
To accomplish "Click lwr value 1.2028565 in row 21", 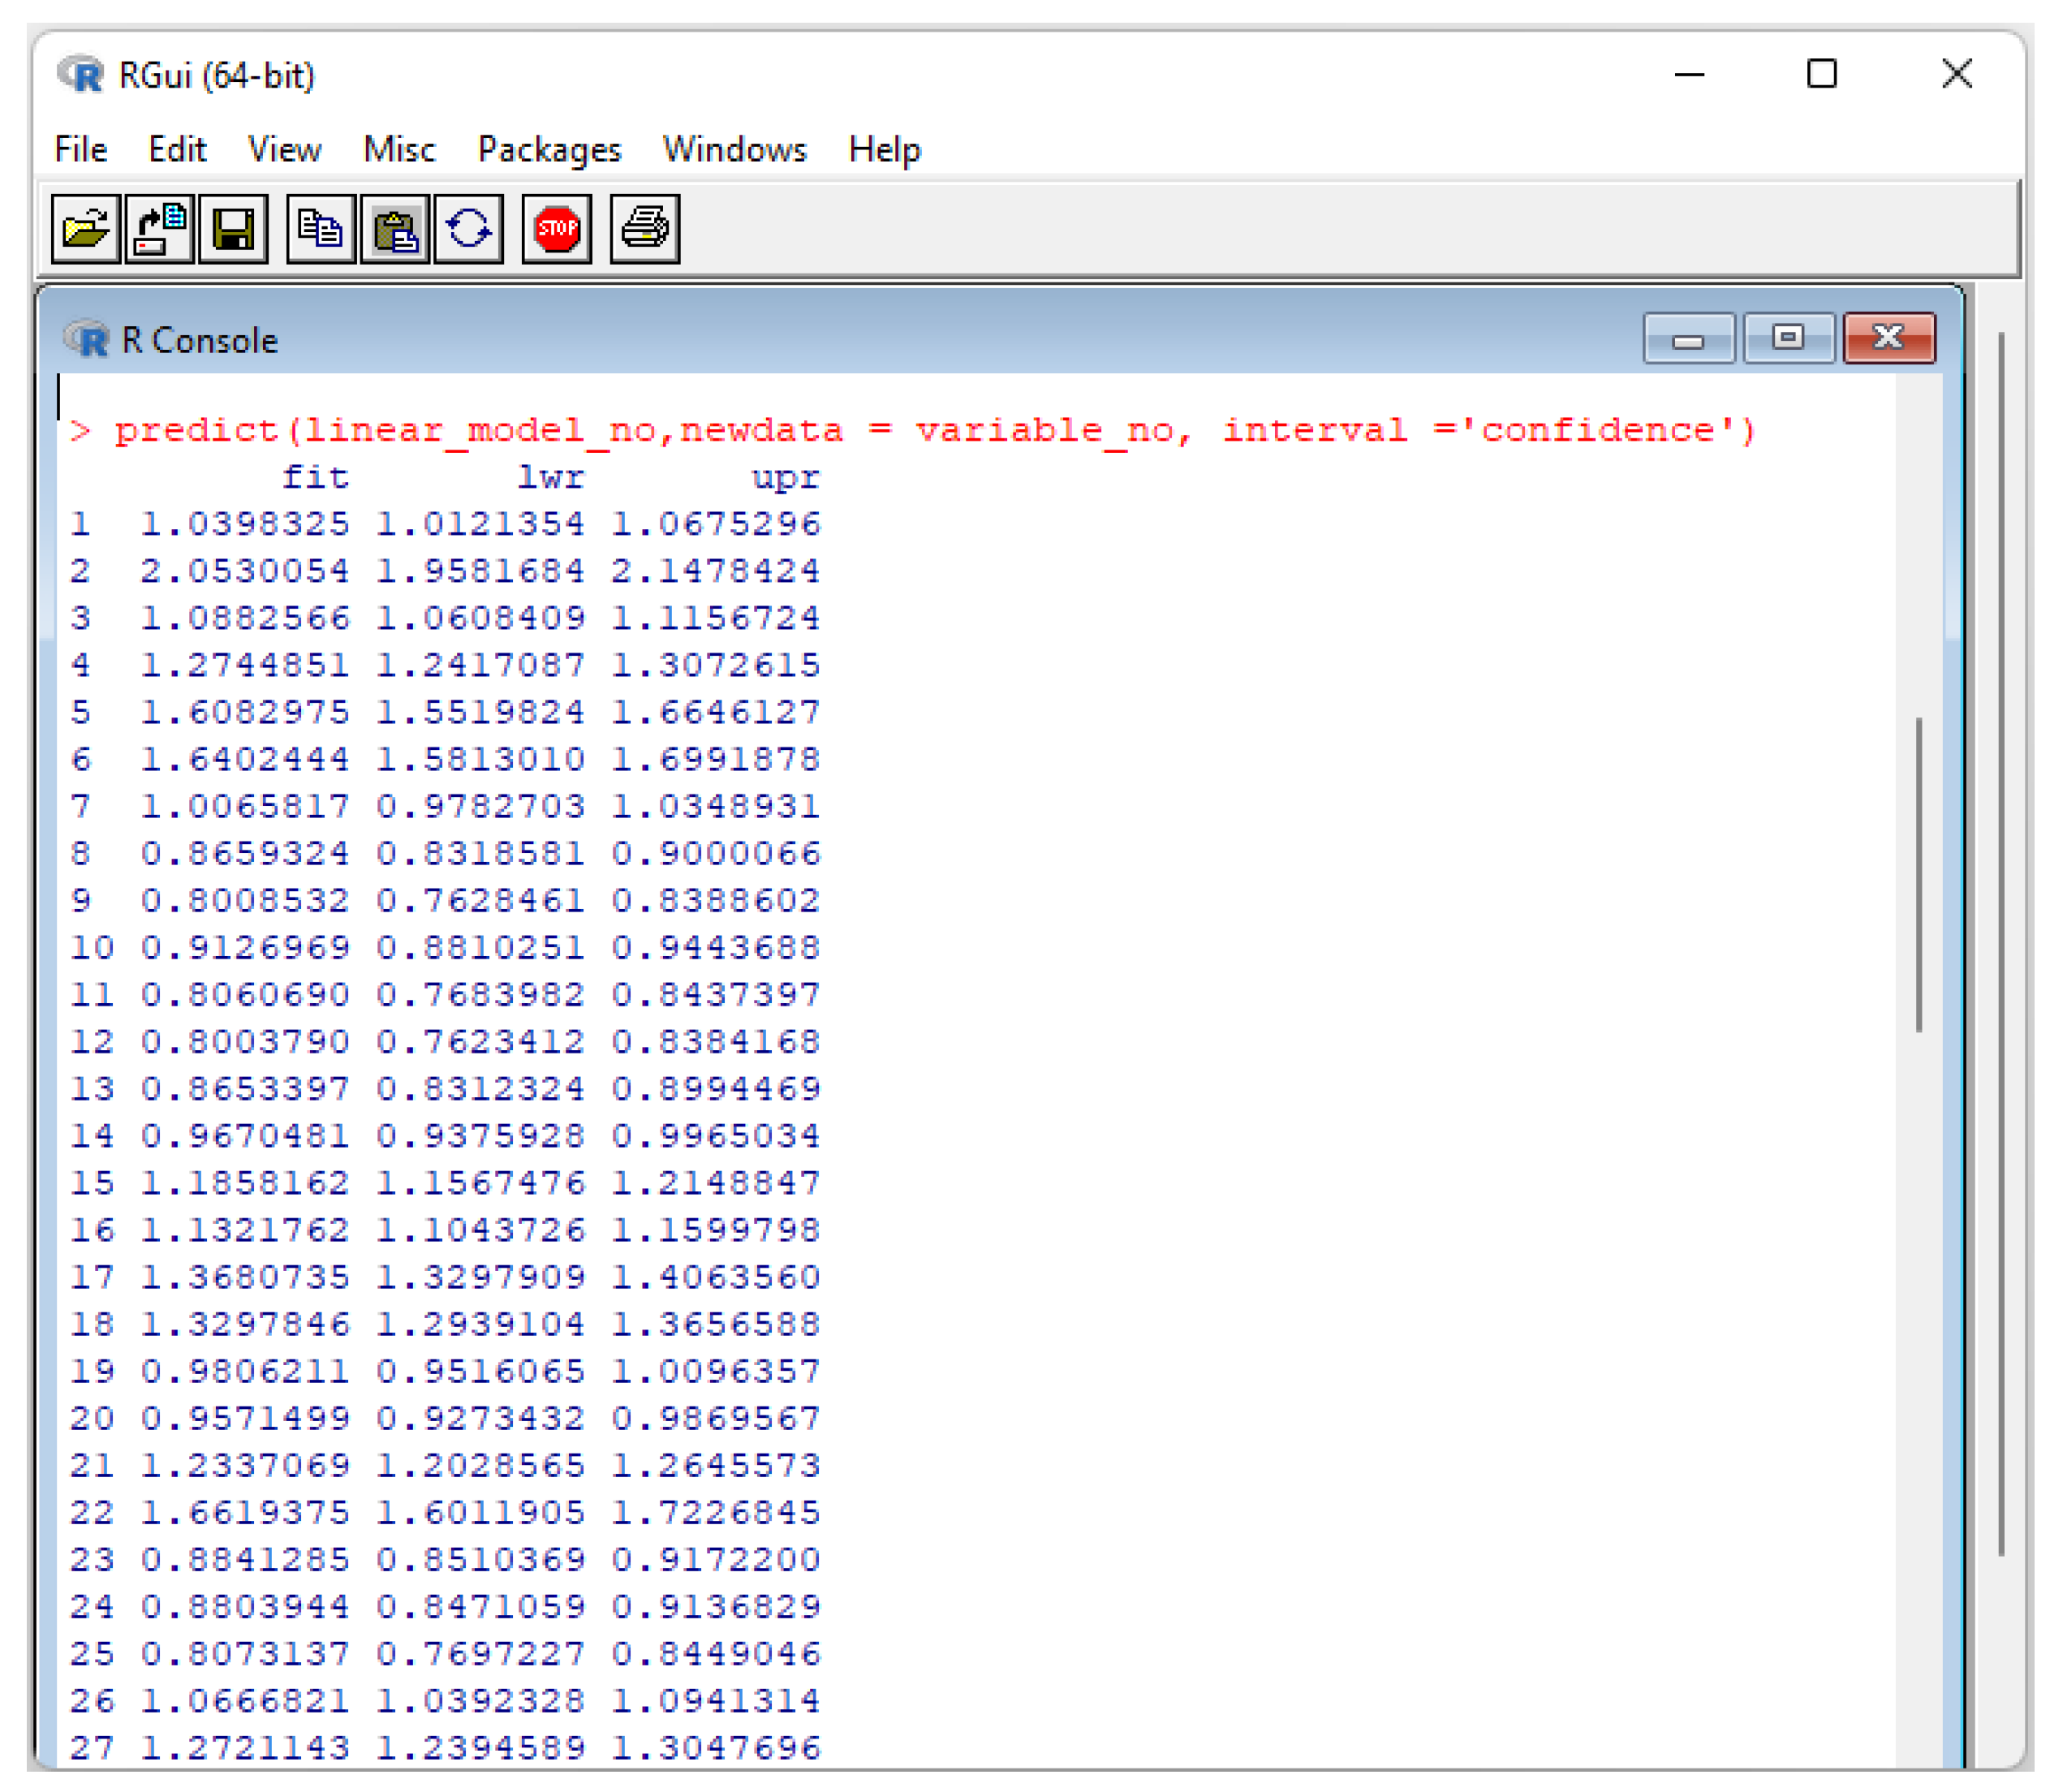I will coord(481,1466).
